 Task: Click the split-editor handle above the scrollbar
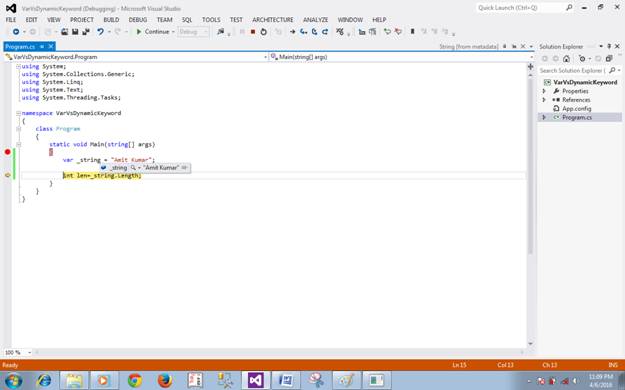(x=530, y=67)
